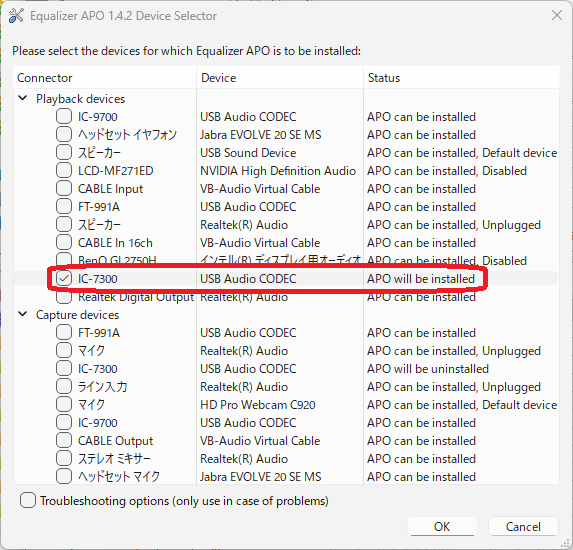Check the Jabra headset microphone capture checkbox
Image resolution: width=573 pixels, height=550 pixels.
[x=64, y=477]
